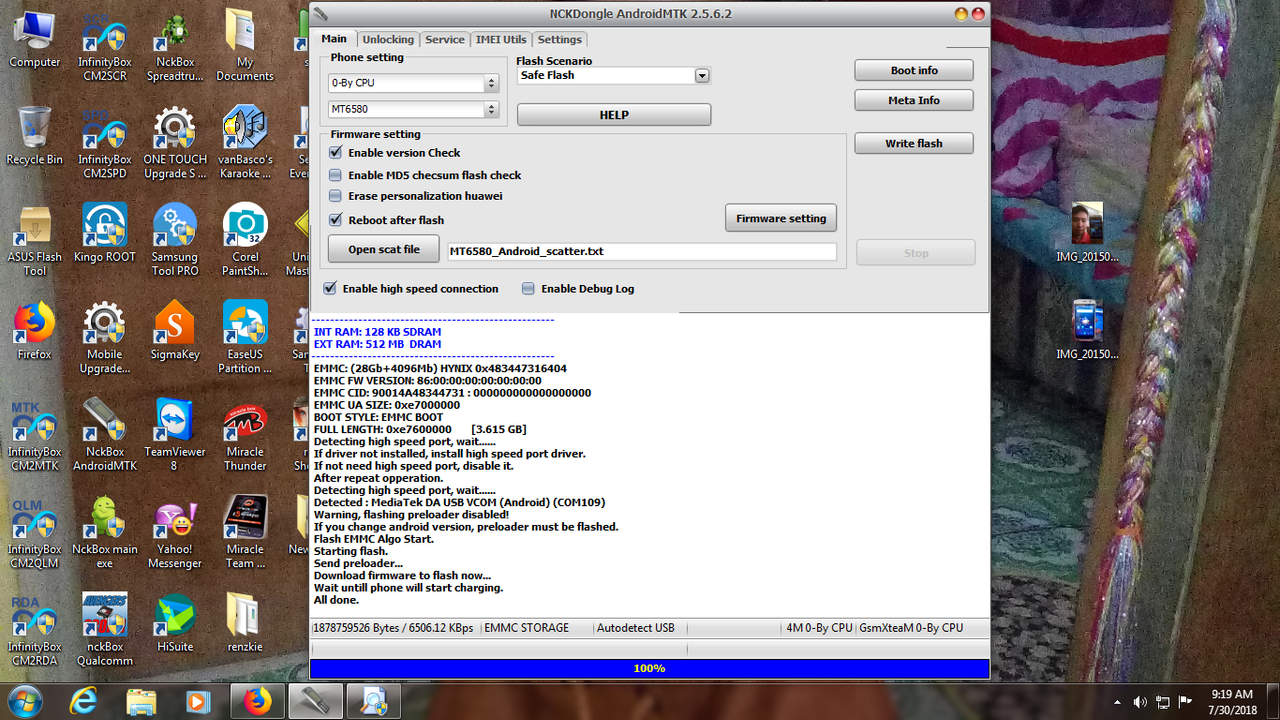Select the wrench icon on the NCKDongle titlebar
This screenshot has width=1280, height=720.
point(320,14)
